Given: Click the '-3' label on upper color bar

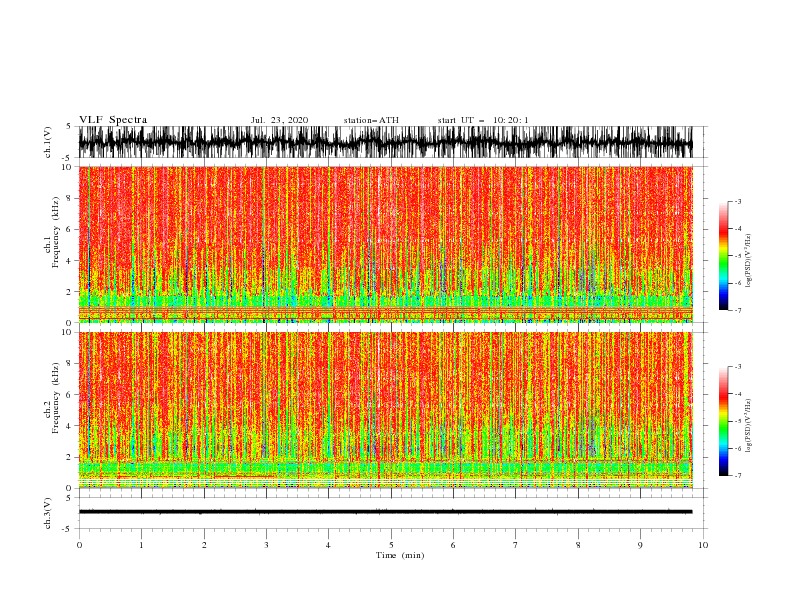Looking at the screenshot, I should point(737,201).
